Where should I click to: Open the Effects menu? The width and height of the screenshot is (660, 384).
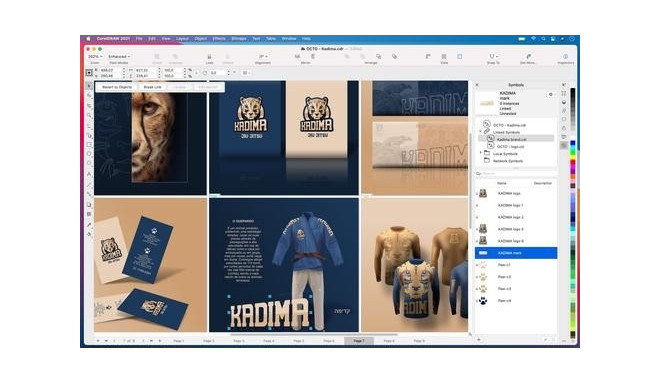[219, 39]
